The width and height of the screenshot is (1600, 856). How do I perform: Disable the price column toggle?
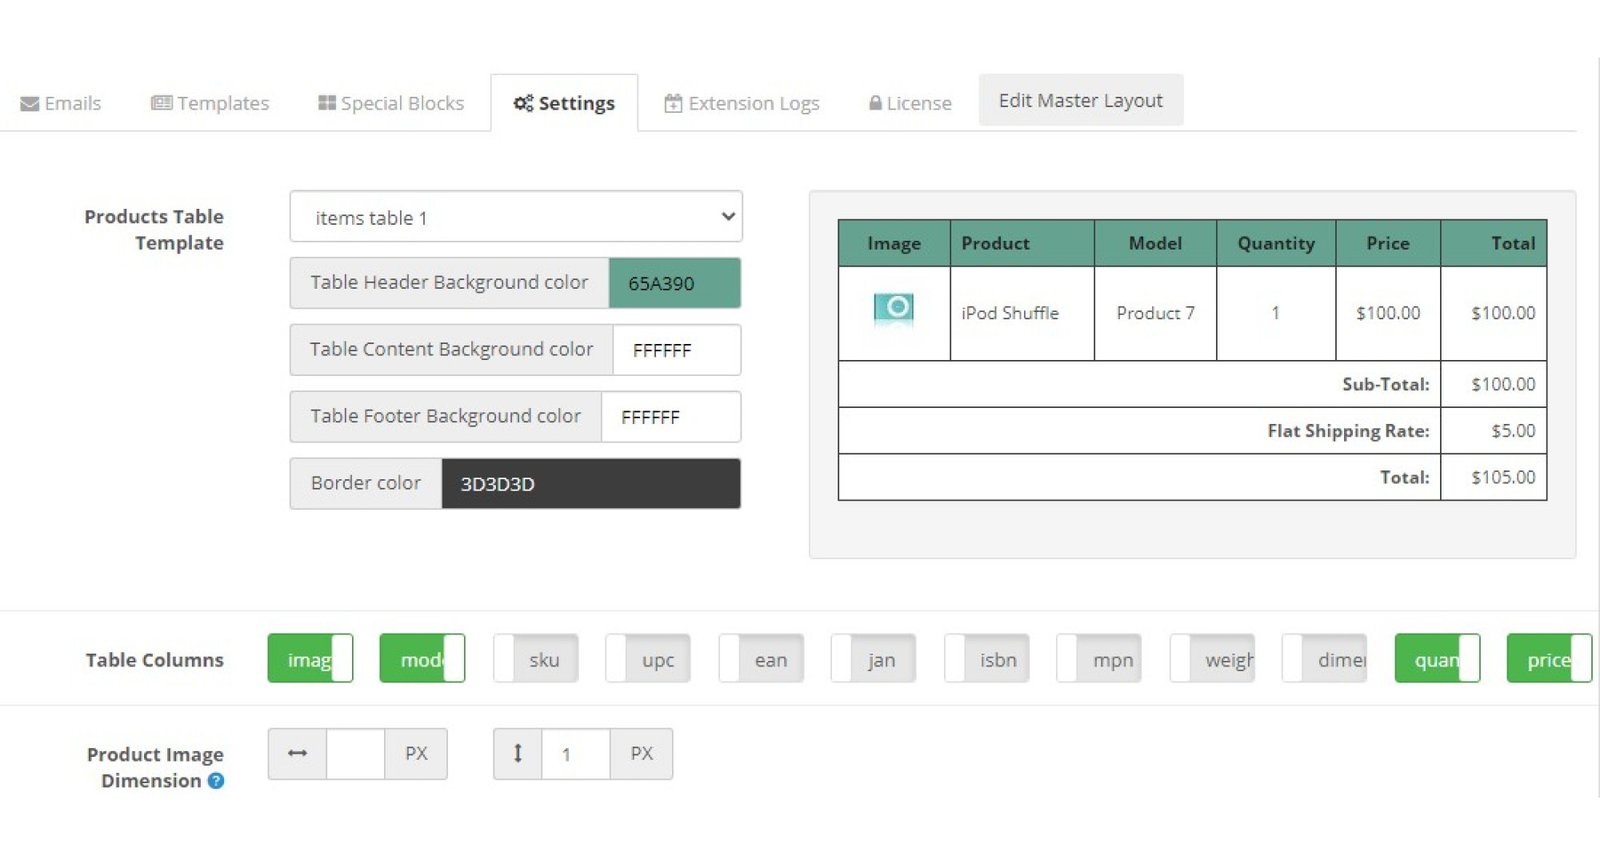tap(1549, 659)
